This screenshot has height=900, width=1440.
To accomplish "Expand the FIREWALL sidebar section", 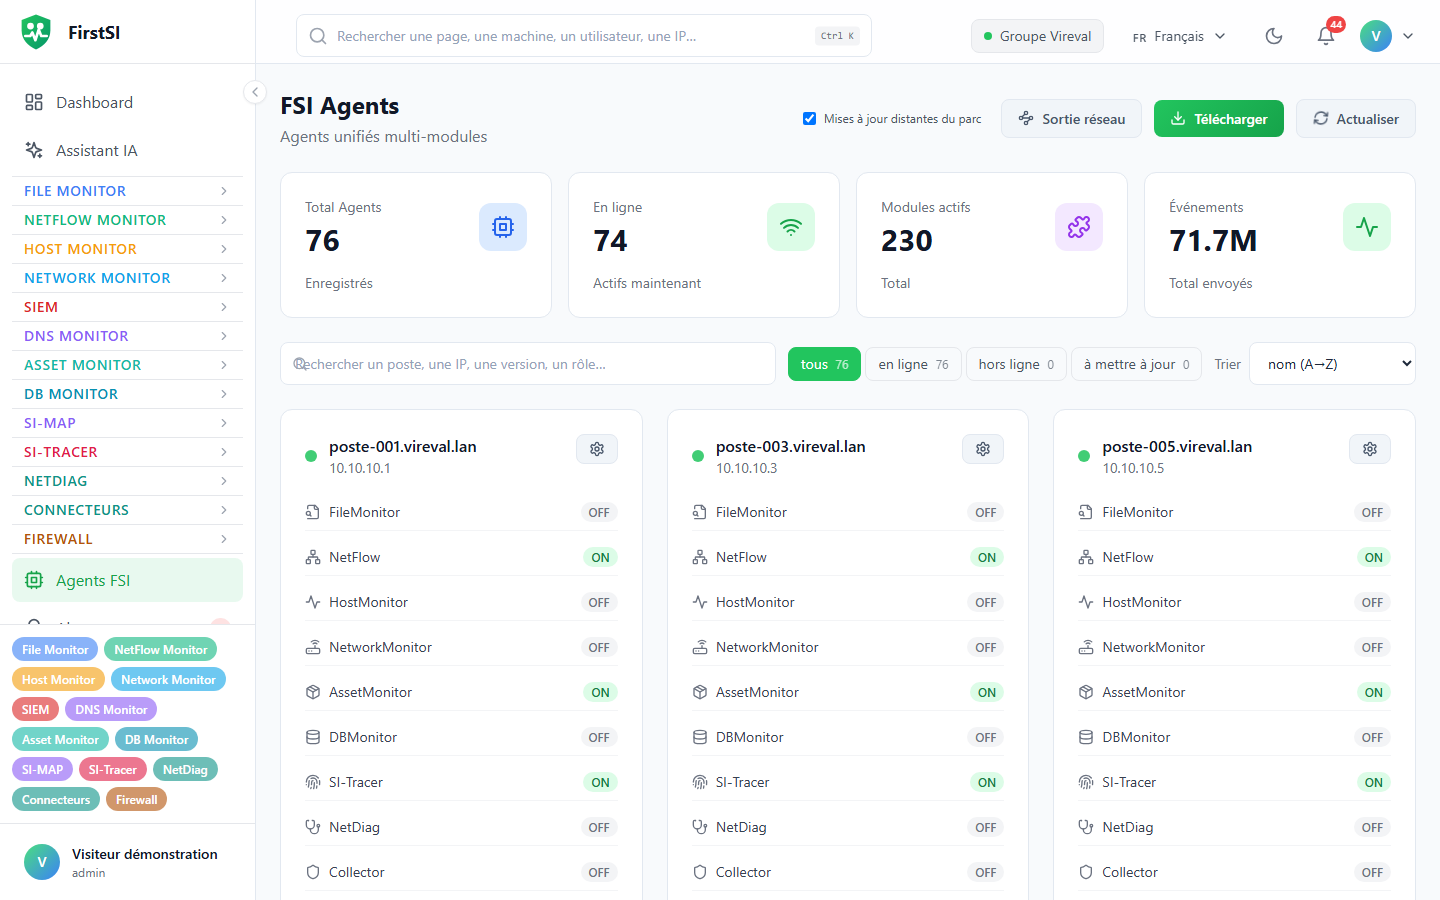I will (127, 539).
